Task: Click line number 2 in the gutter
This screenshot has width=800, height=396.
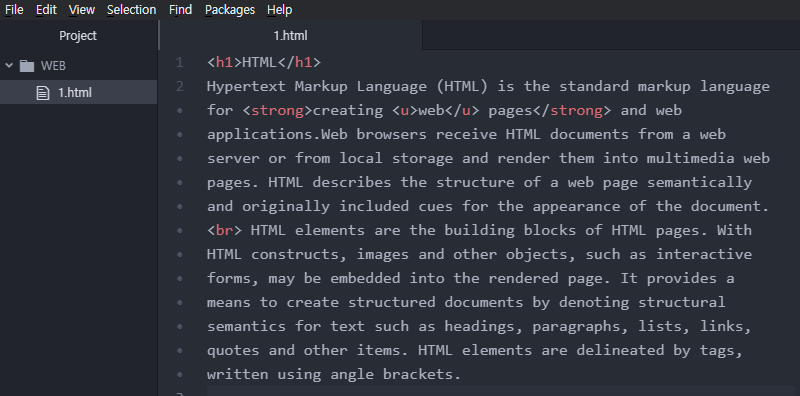Action: point(179,86)
